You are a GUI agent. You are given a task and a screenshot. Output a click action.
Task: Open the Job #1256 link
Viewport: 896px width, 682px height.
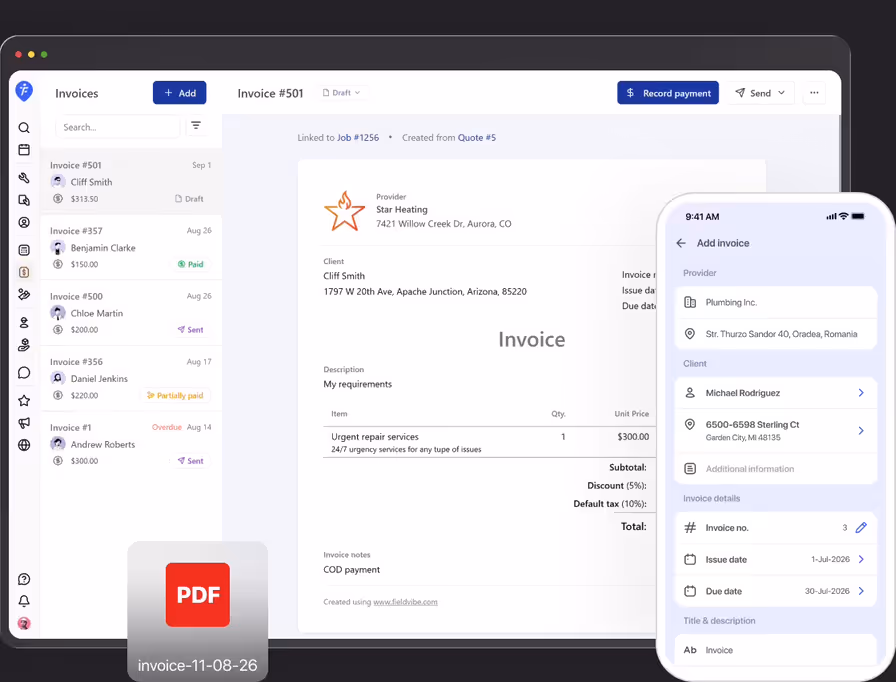(358, 138)
